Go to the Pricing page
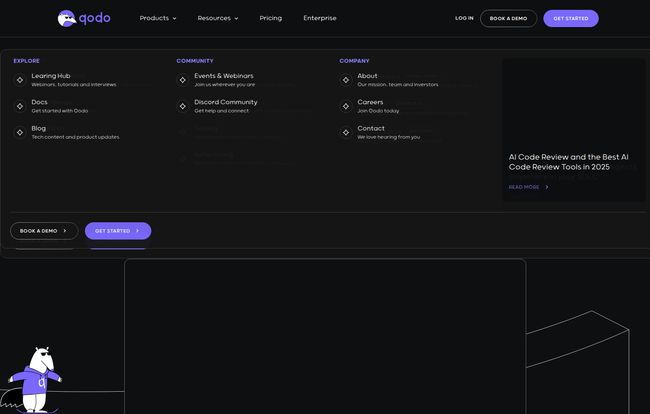The height and width of the screenshot is (414, 650). coord(271,18)
